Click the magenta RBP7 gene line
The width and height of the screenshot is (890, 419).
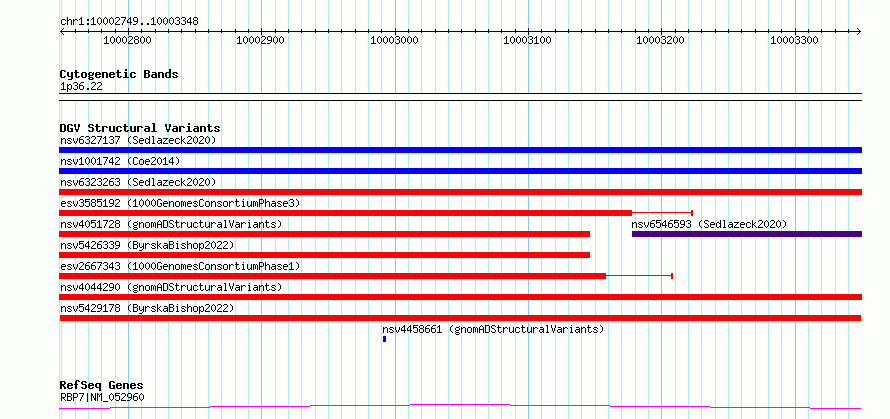(x=460, y=407)
